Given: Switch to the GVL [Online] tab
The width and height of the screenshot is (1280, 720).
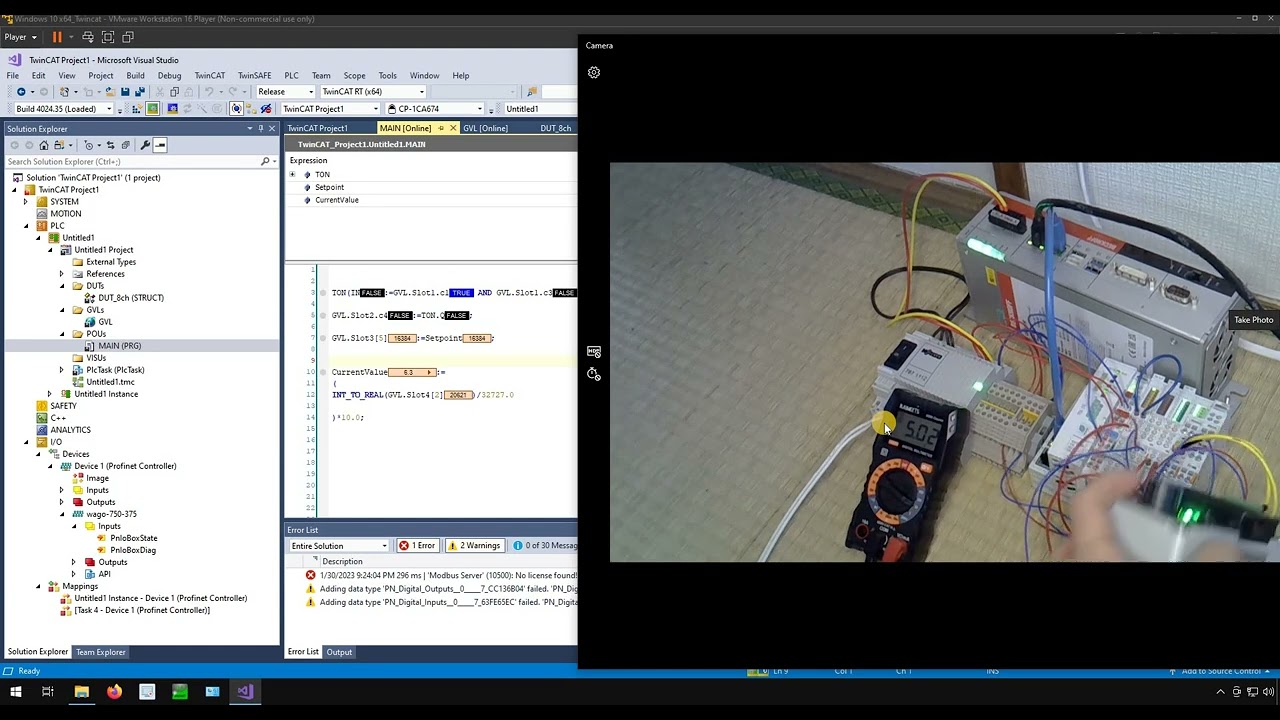Looking at the screenshot, I should click(x=485, y=128).
